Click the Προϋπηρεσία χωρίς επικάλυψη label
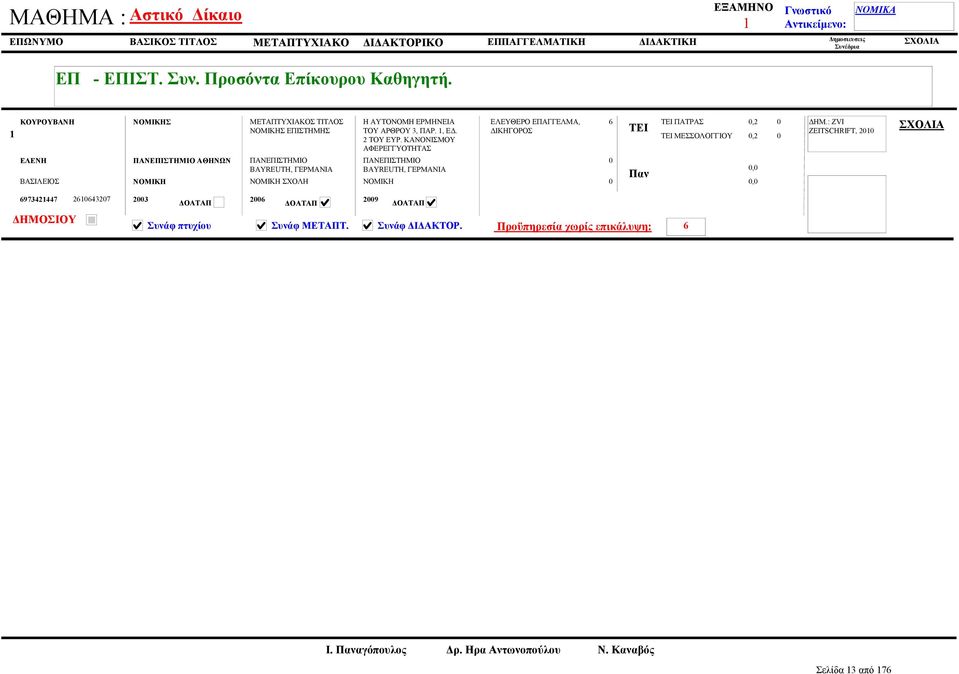 click(x=574, y=226)
